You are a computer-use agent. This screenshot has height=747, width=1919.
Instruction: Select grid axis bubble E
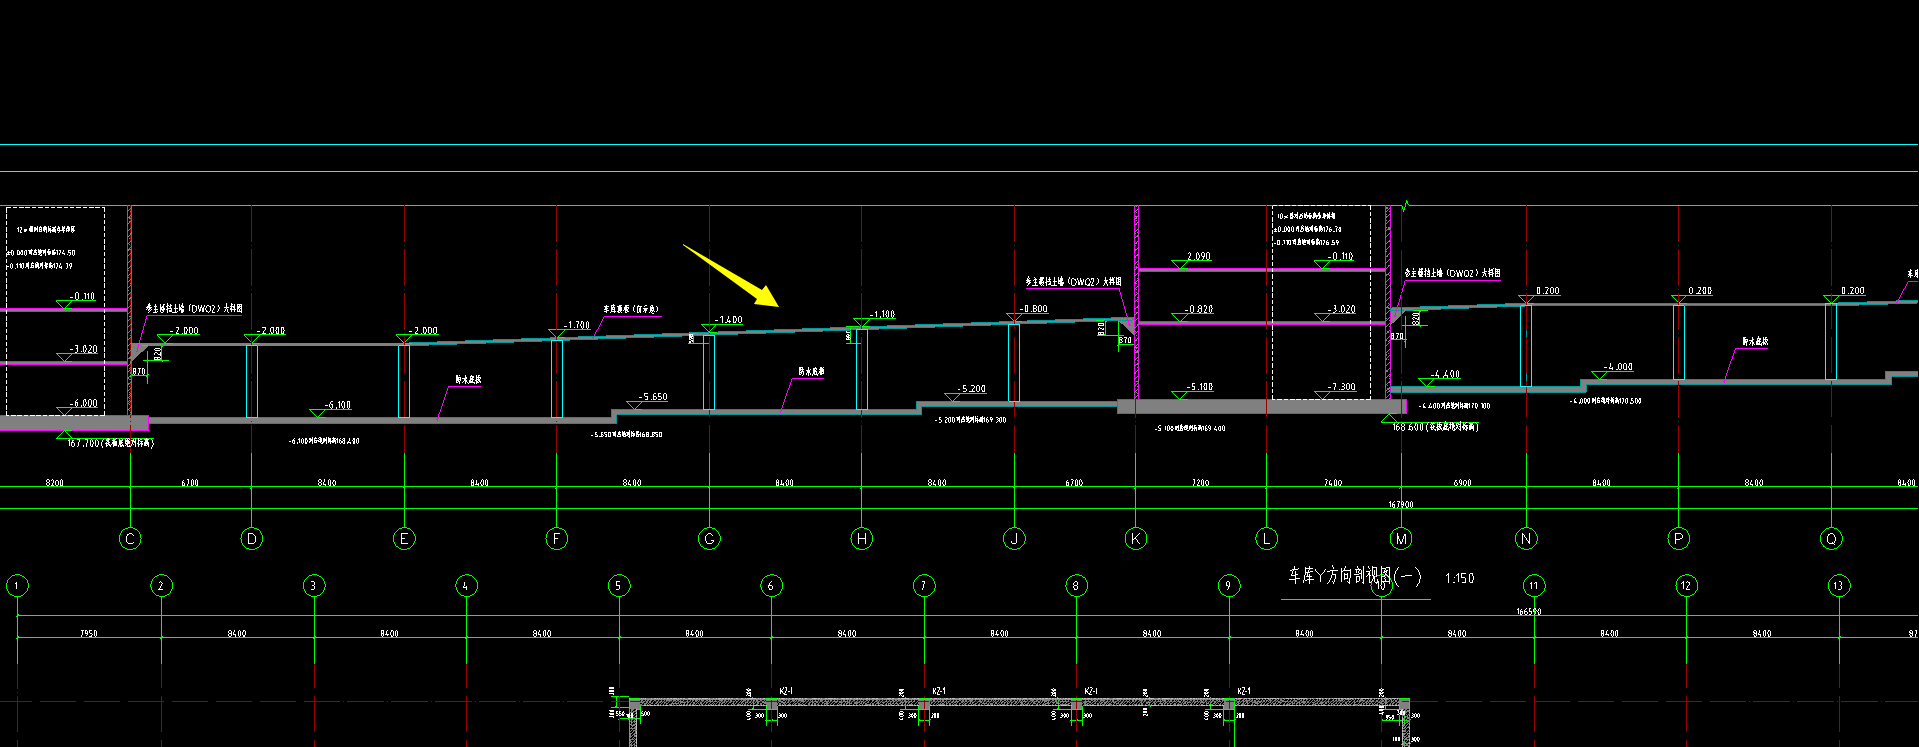[404, 539]
